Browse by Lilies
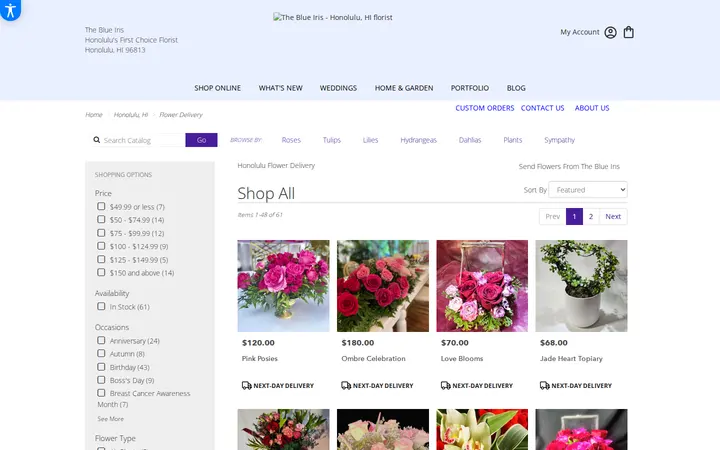The width and height of the screenshot is (720, 450). (x=371, y=140)
